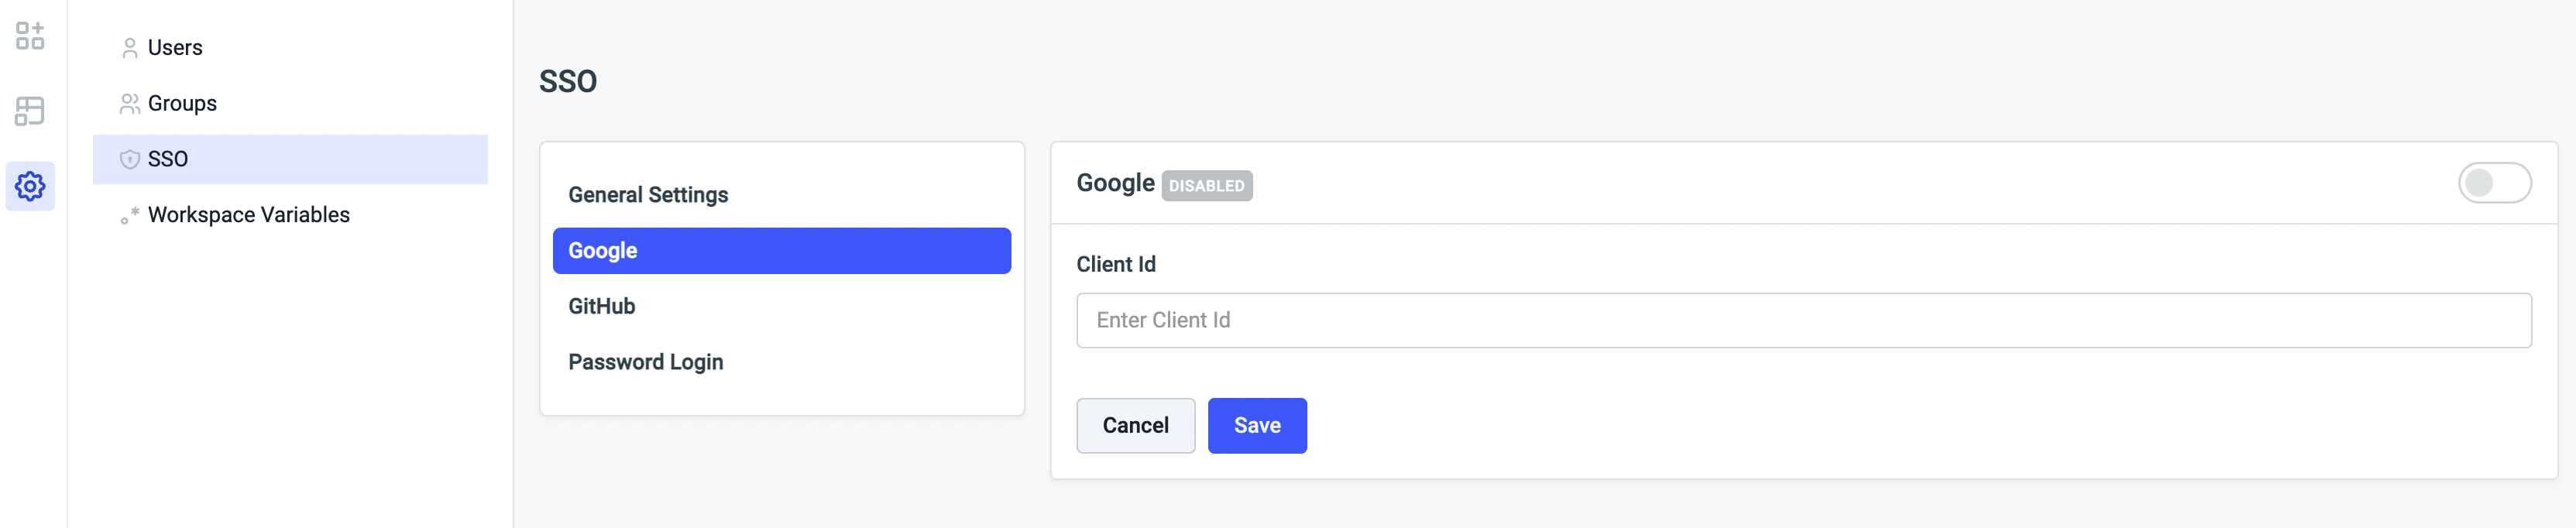
Task: Open the apps dashboard grid icon
Action: [30, 36]
